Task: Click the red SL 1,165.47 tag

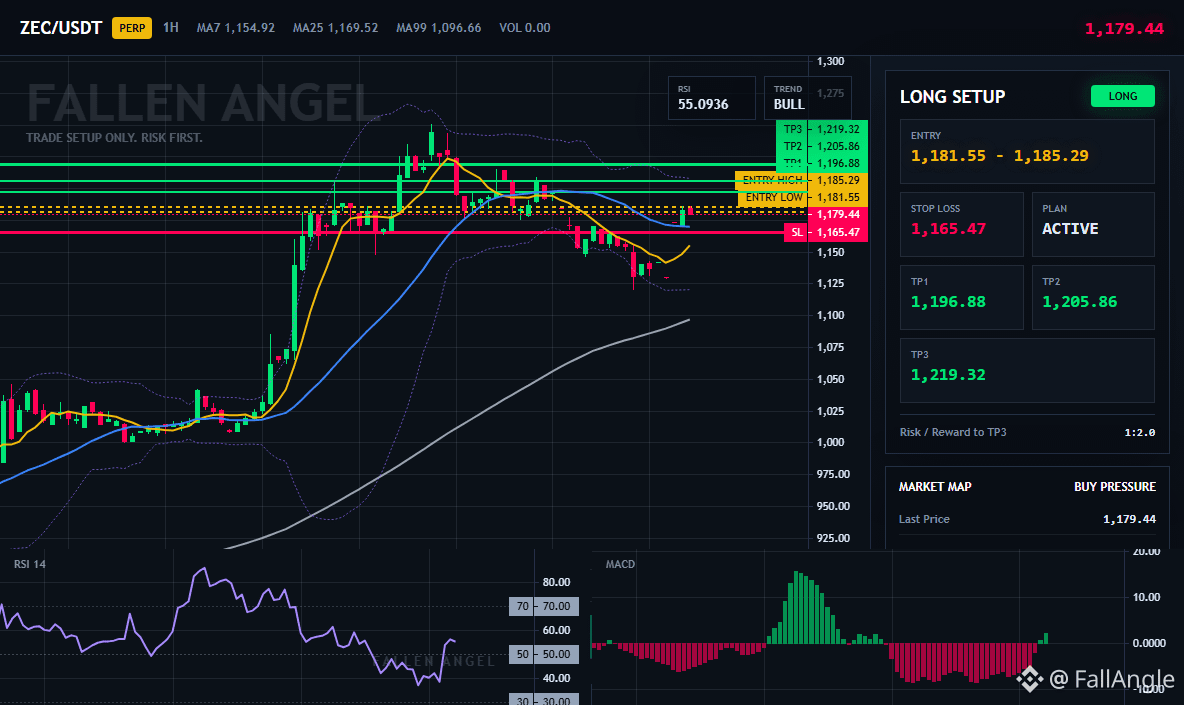Action: click(x=825, y=232)
